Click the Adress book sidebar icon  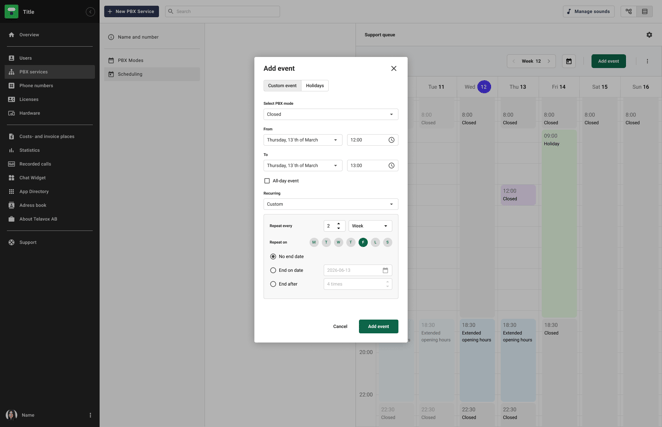tap(11, 205)
